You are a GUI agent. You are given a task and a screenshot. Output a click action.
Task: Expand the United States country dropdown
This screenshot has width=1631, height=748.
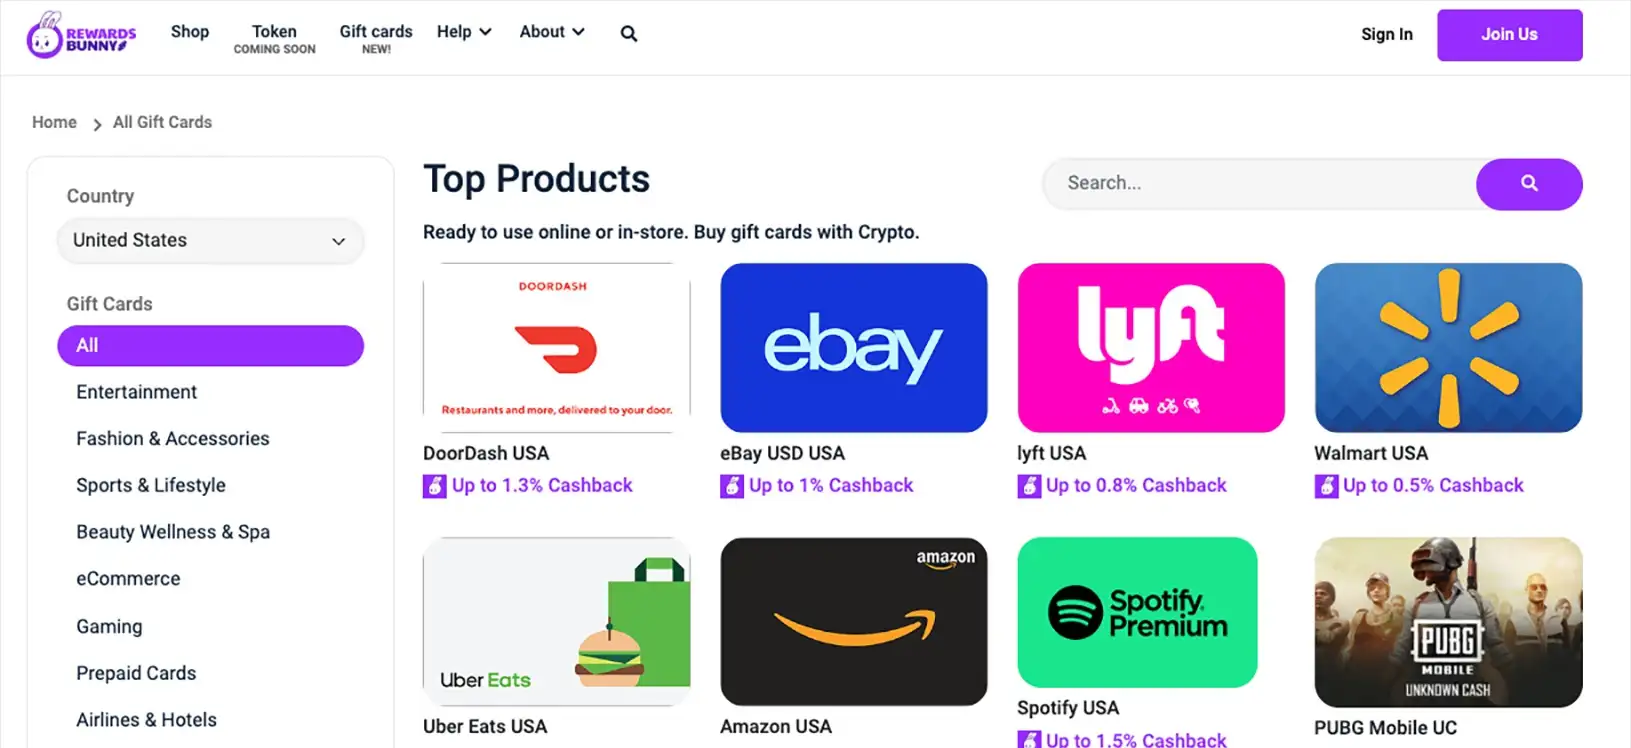pyautogui.click(x=210, y=241)
